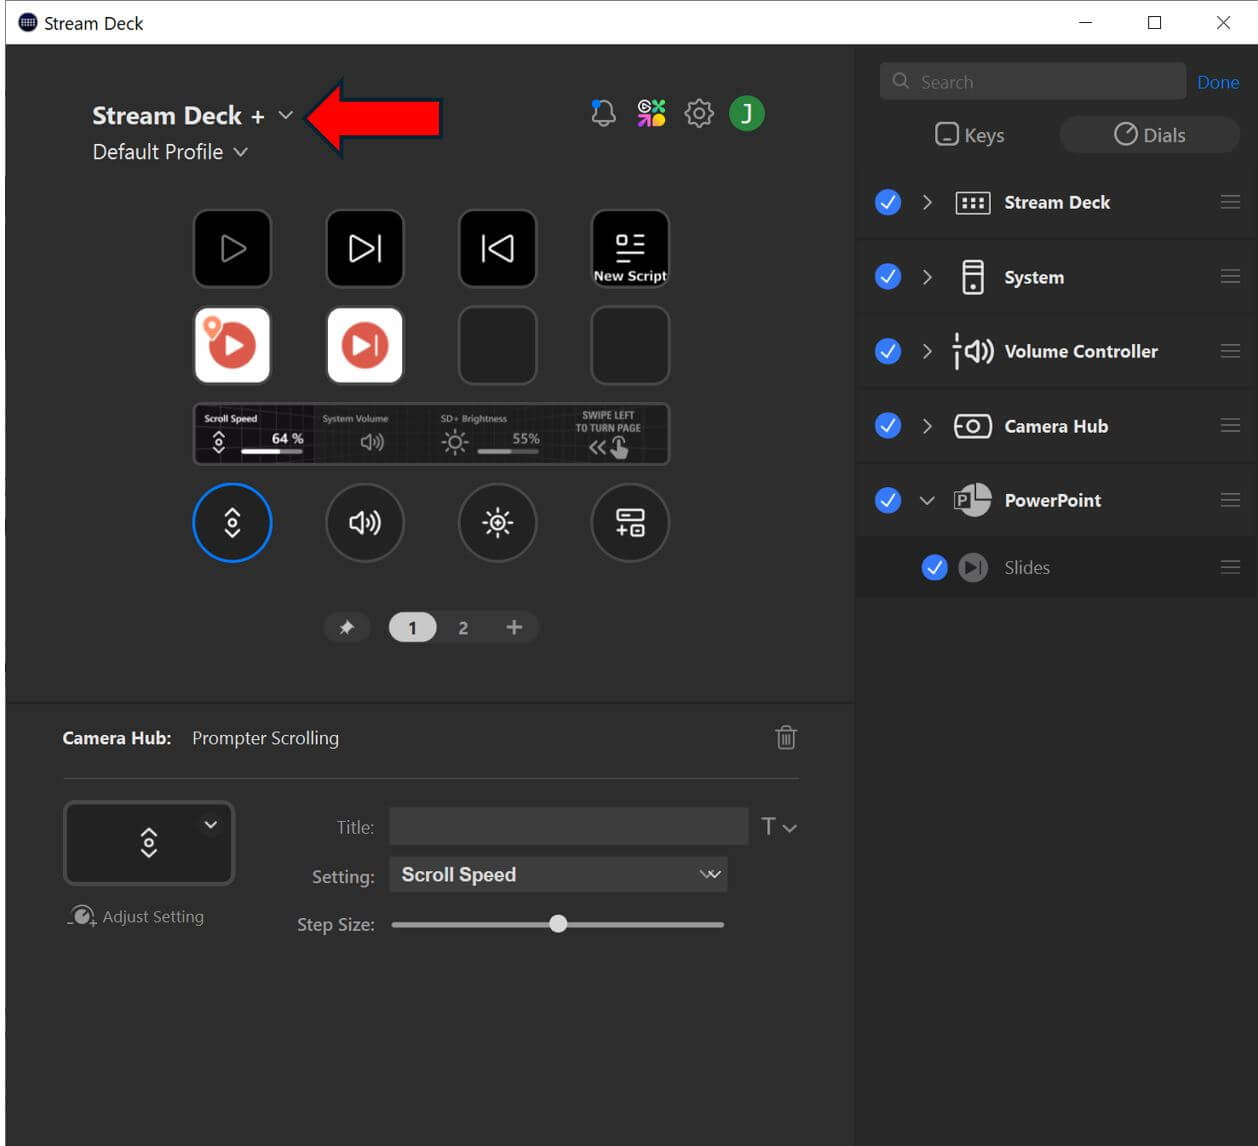Click the Adjust Setting dial icon

[x=81, y=916]
